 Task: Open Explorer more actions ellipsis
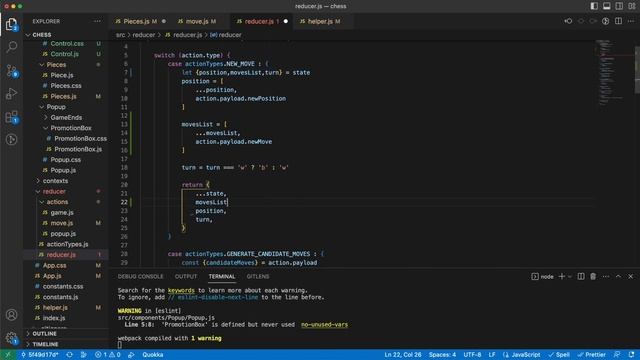[x=97, y=21]
